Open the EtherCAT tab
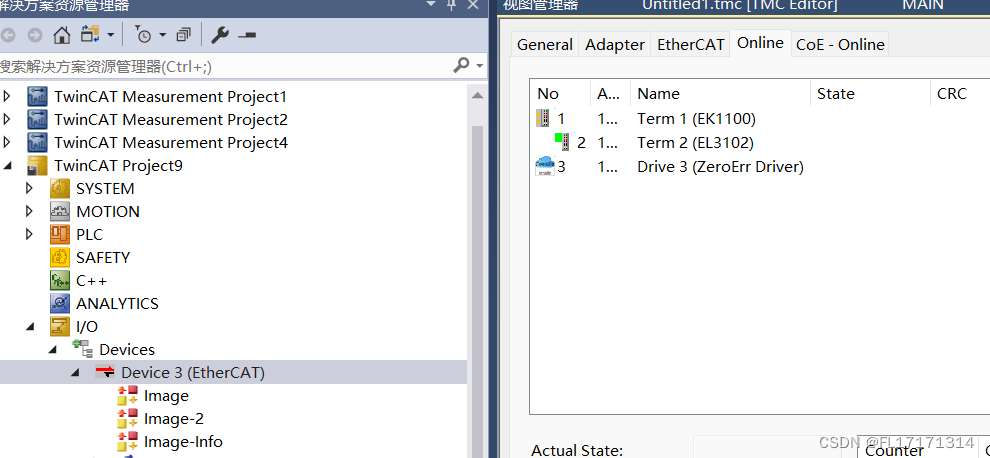Screen dimensions: 990x458 pyautogui.click(x=691, y=45)
